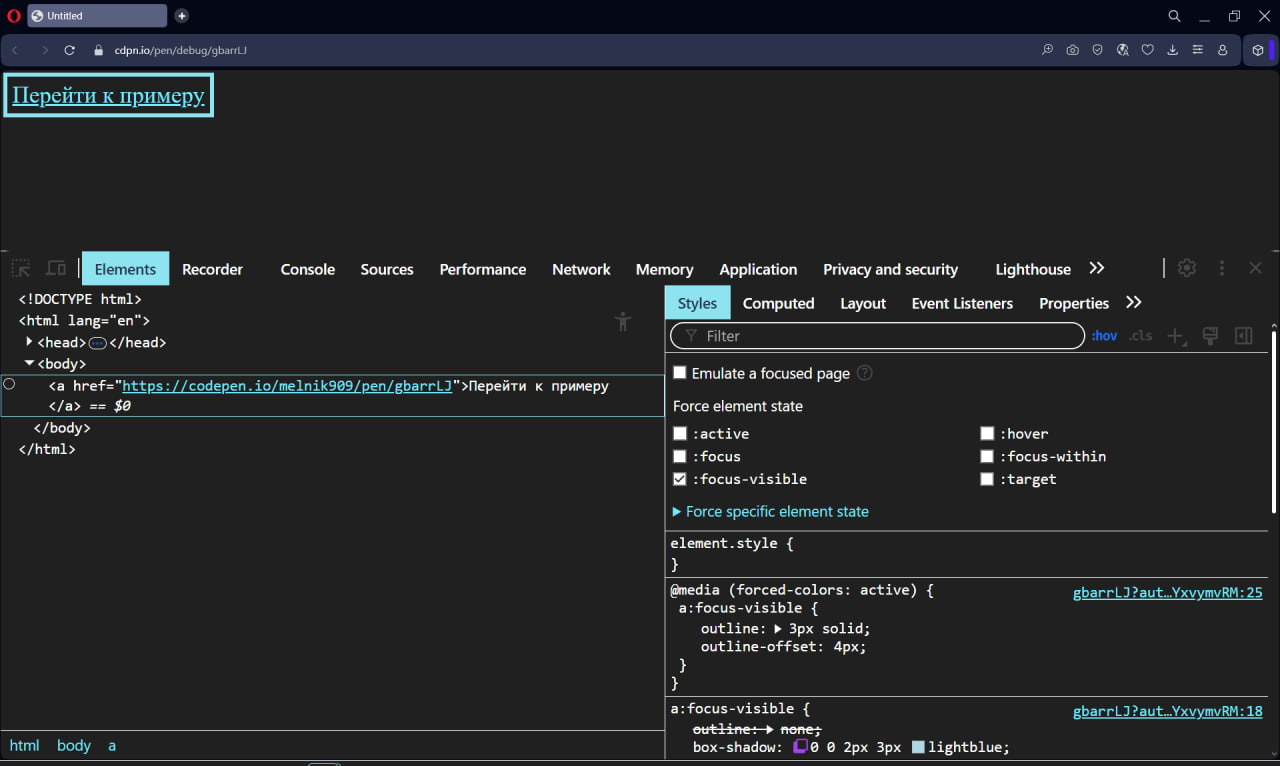Toggle the computed styles sidebar icon
Screen dimensions: 1280x766
click(x=1244, y=336)
